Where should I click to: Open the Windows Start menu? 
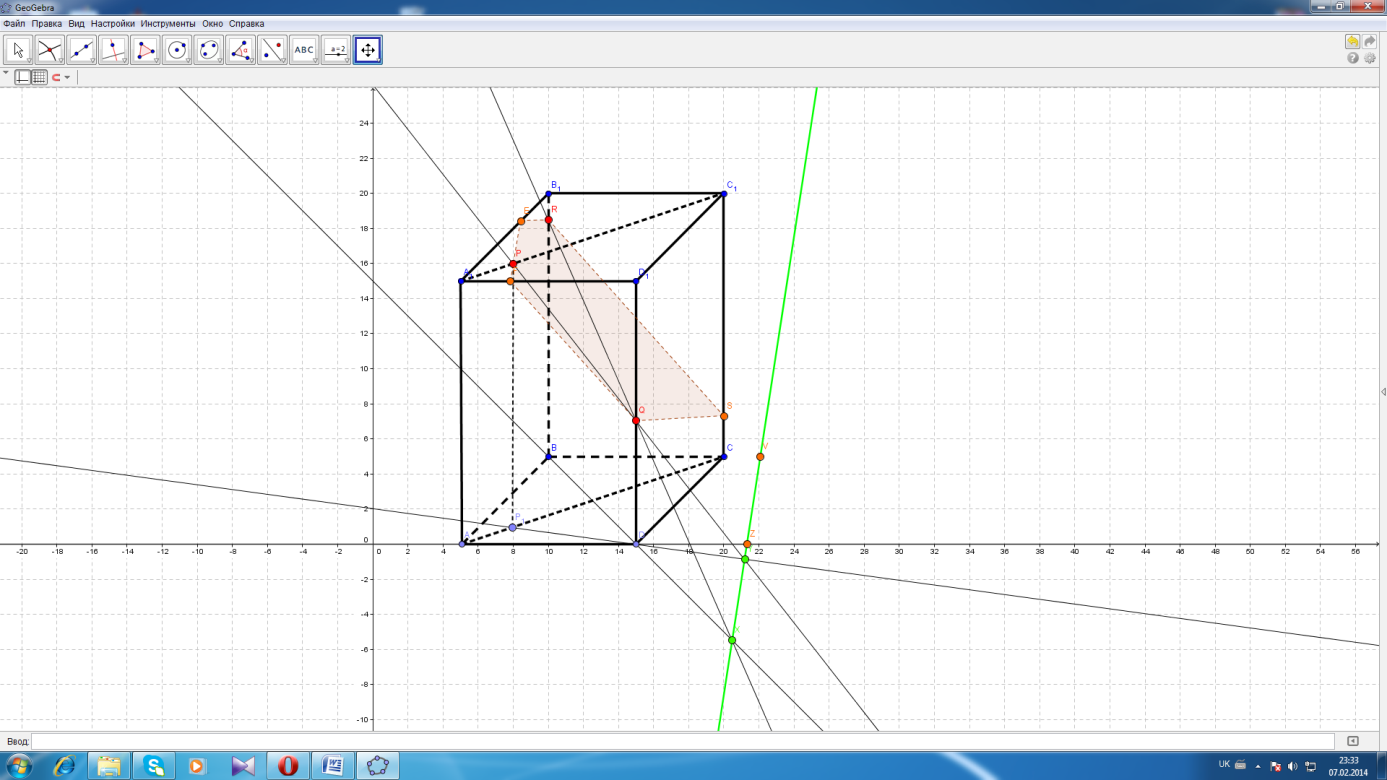19,766
